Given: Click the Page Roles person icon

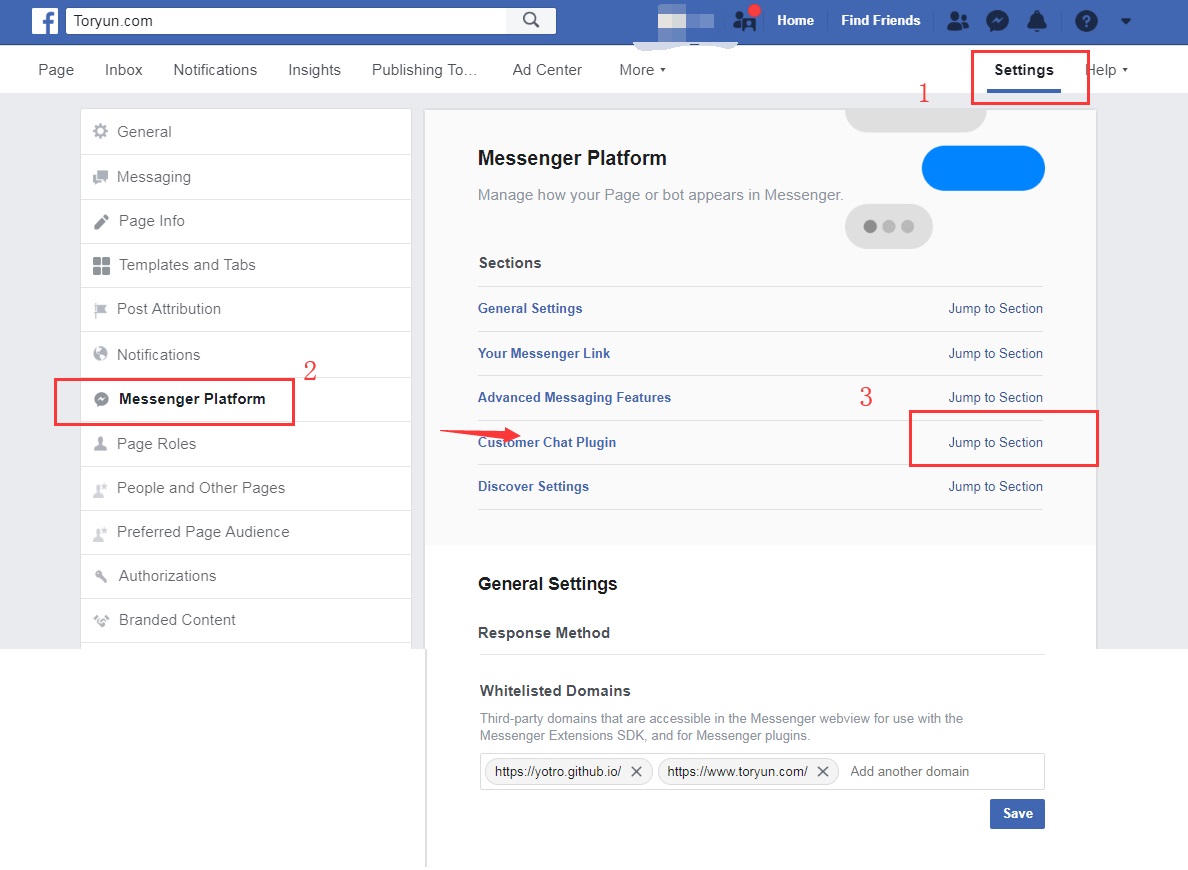Looking at the screenshot, I should click(100, 443).
